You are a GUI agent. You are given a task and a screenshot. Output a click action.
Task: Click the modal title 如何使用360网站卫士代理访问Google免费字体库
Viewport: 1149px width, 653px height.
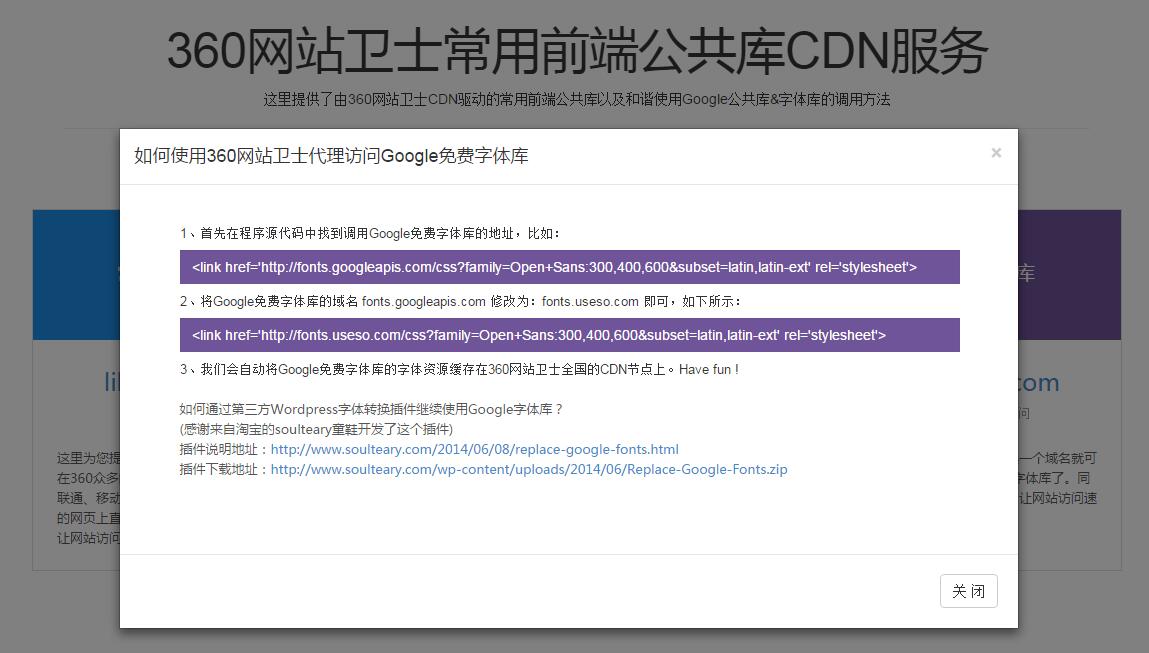(x=331, y=156)
